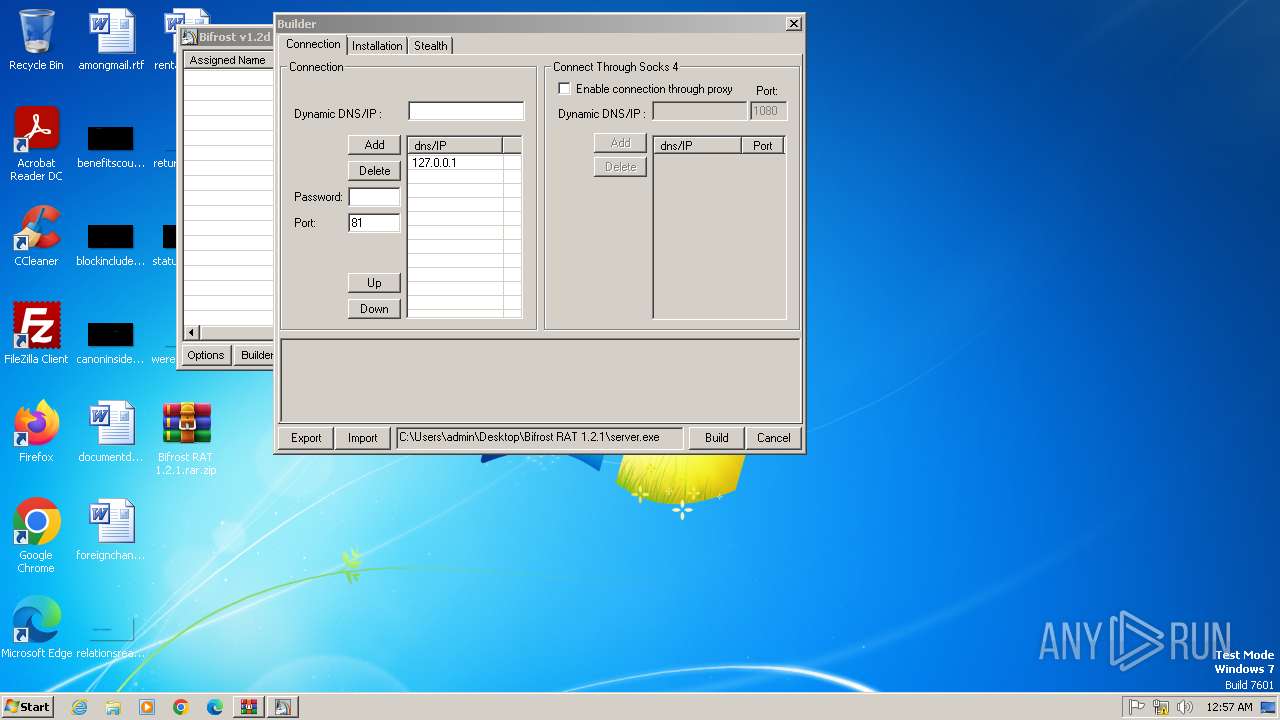Focus the server.exe output path field

540,438
